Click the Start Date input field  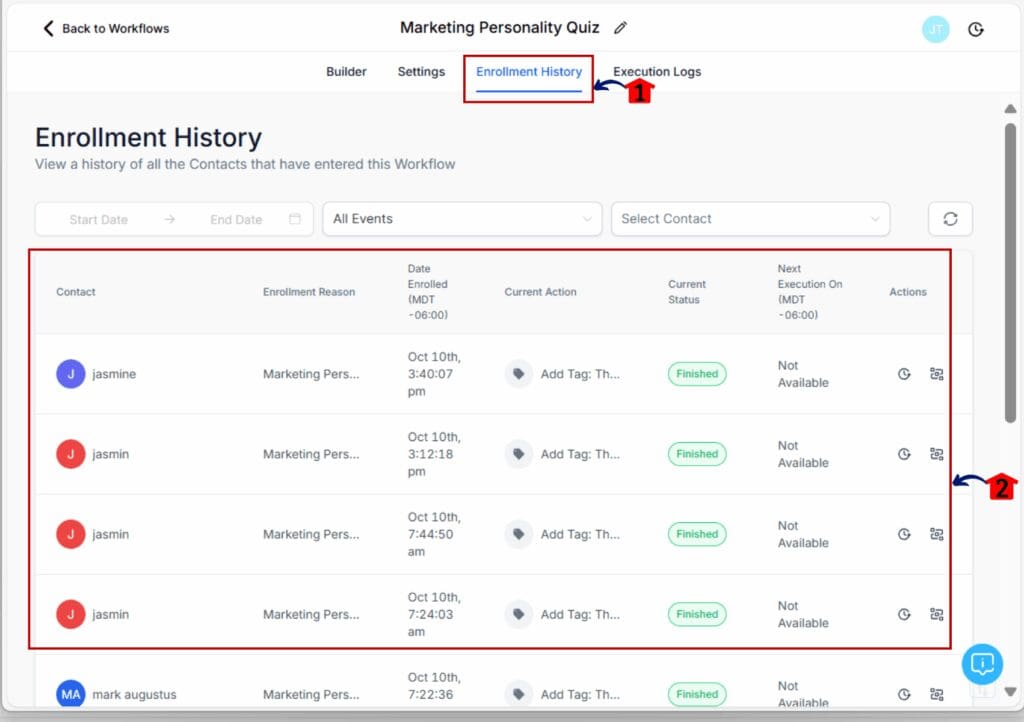100,218
